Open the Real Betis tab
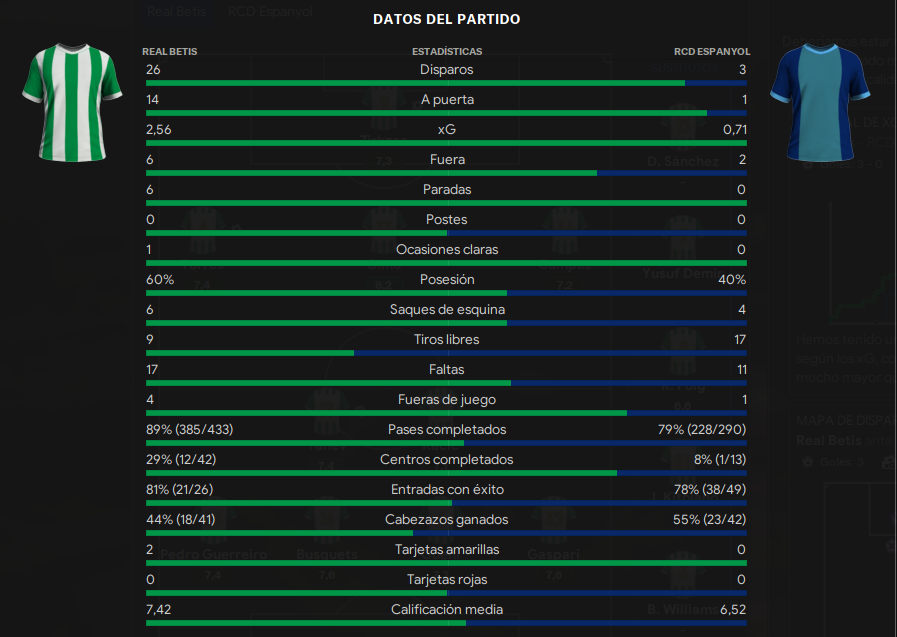The height and width of the screenshot is (637, 897). pyautogui.click(x=176, y=11)
